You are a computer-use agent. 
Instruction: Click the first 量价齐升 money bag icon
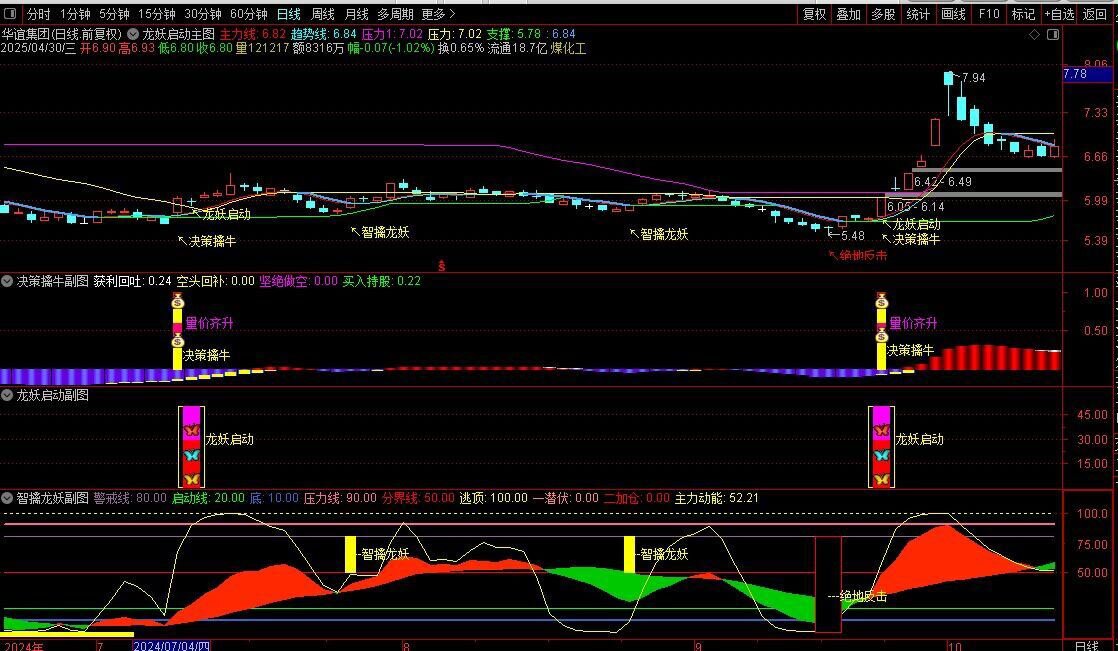tap(178, 302)
